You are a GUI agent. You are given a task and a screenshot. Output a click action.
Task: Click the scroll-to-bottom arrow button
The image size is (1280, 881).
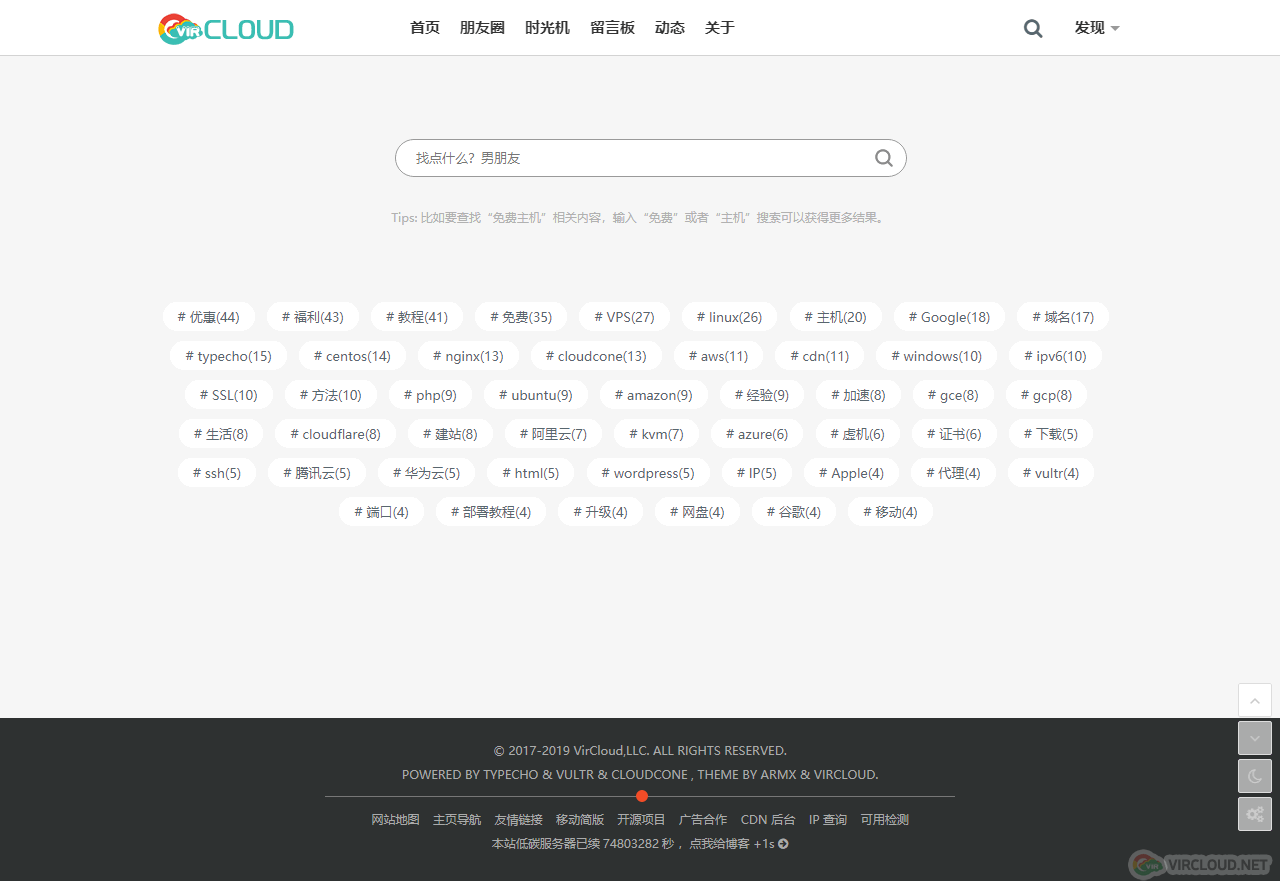tap(1255, 738)
